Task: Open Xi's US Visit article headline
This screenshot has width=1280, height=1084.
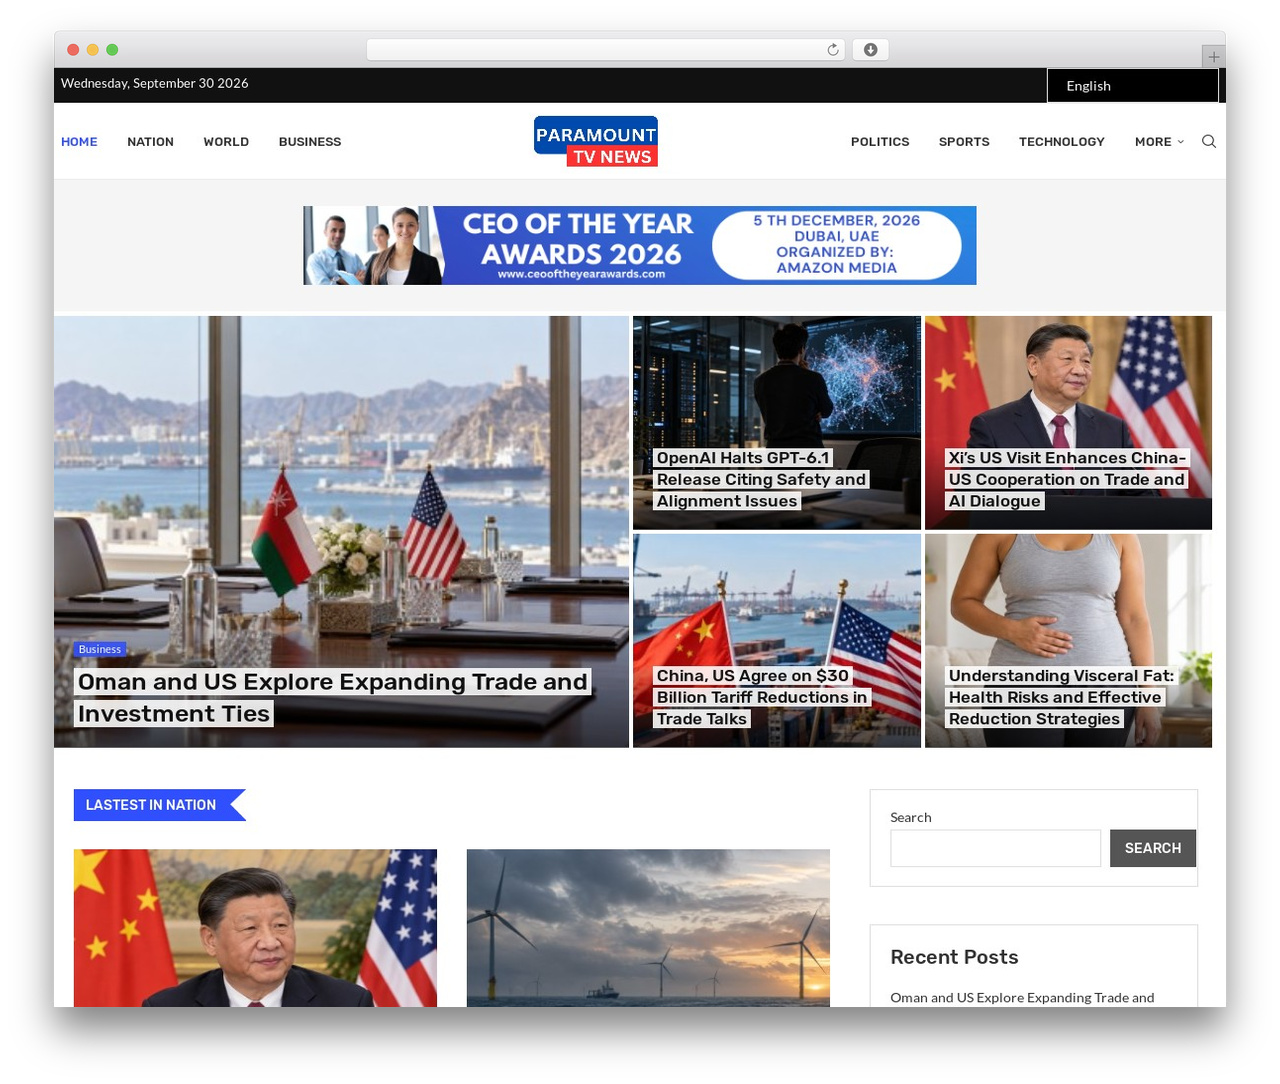Action: (x=1067, y=479)
